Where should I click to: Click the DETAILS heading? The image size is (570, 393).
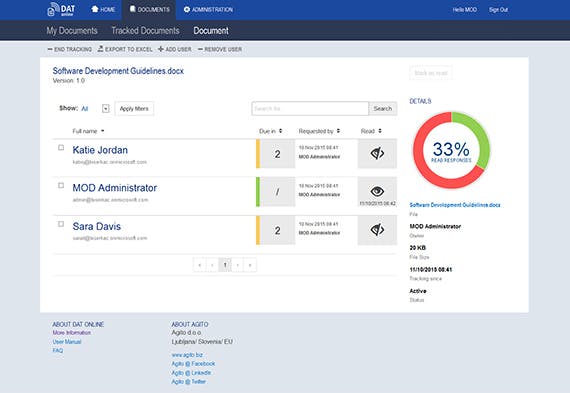pos(420,101)
